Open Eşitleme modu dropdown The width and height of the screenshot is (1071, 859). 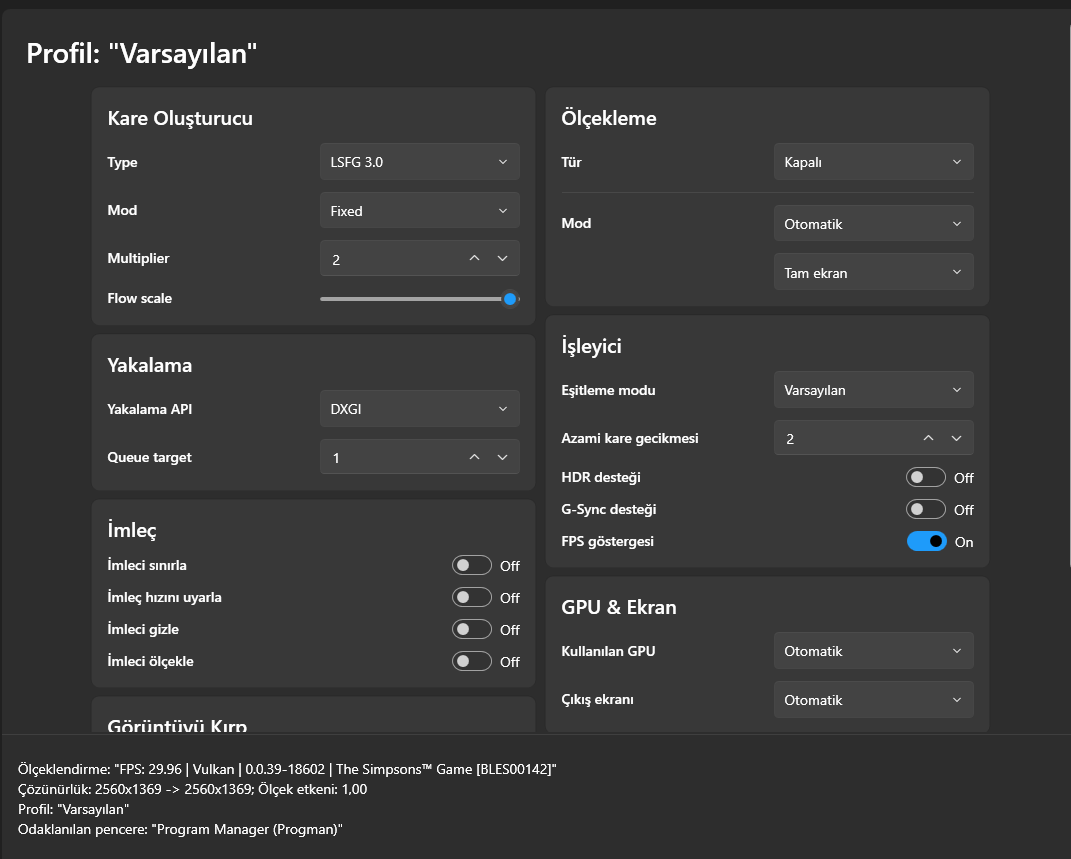pyautogui.click(x=873, y=390)
